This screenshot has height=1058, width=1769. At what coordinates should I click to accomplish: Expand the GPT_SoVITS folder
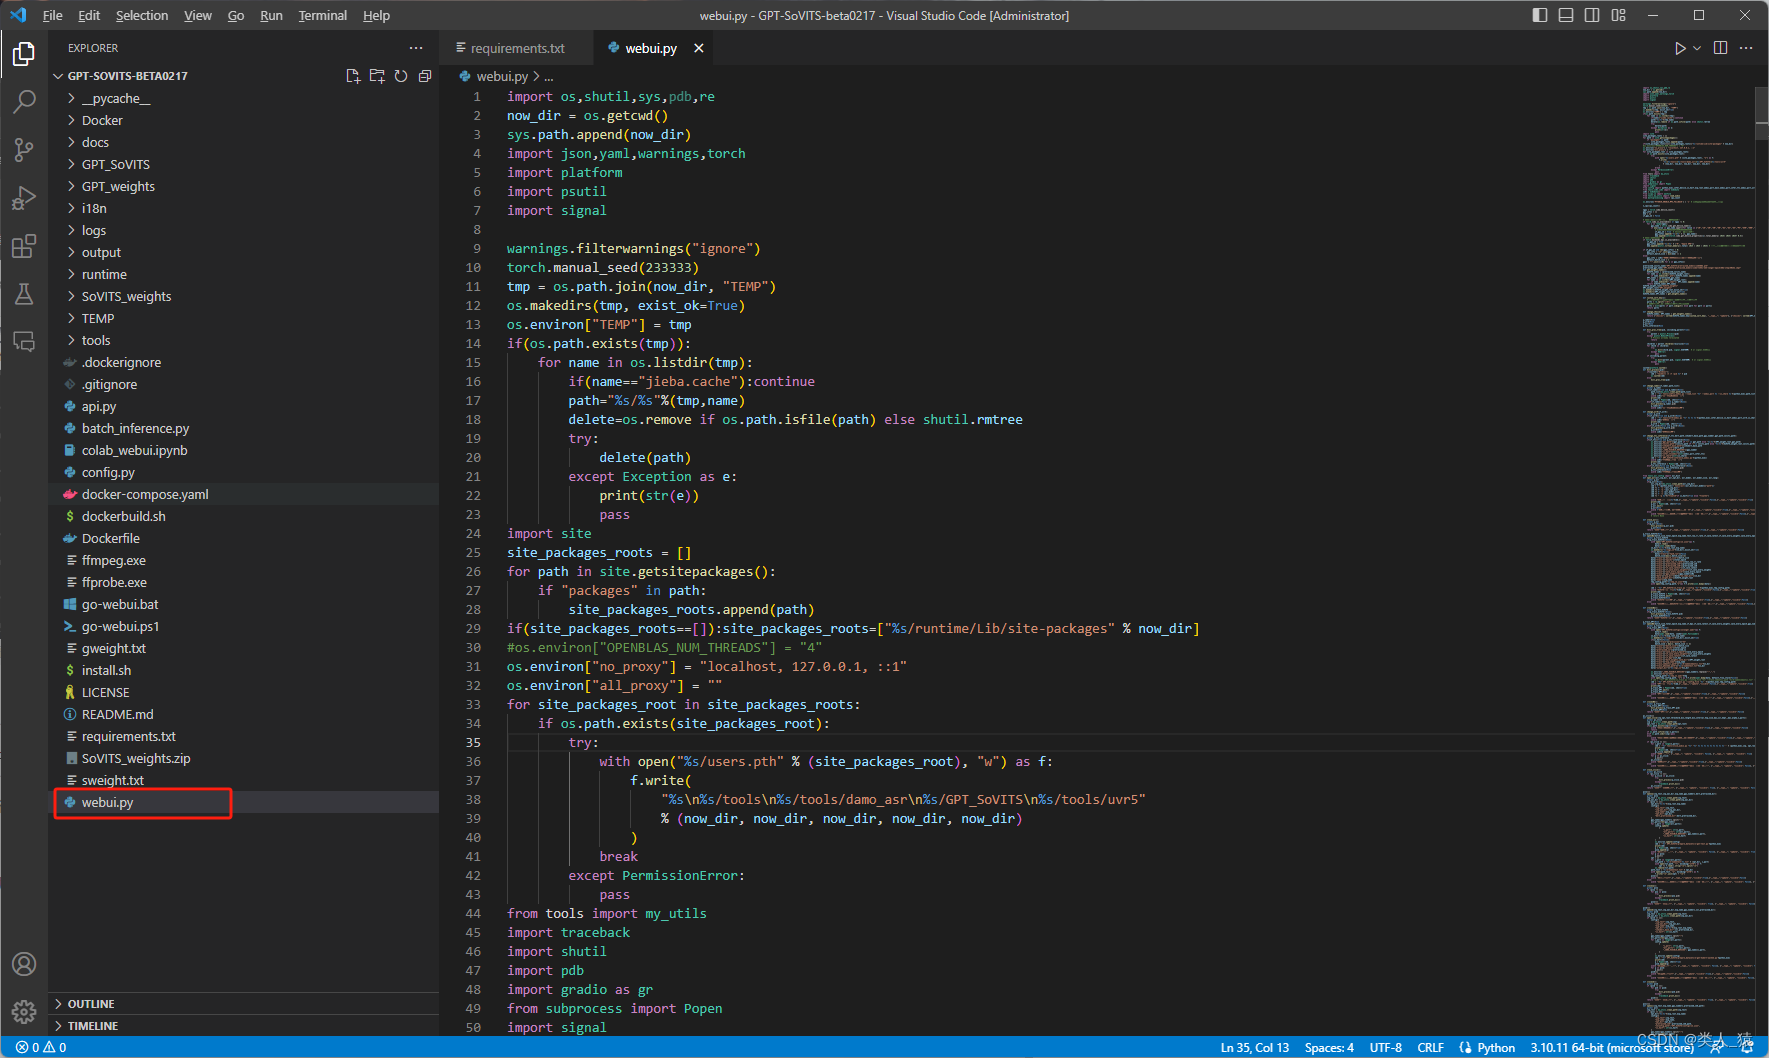tap(244, 164)
